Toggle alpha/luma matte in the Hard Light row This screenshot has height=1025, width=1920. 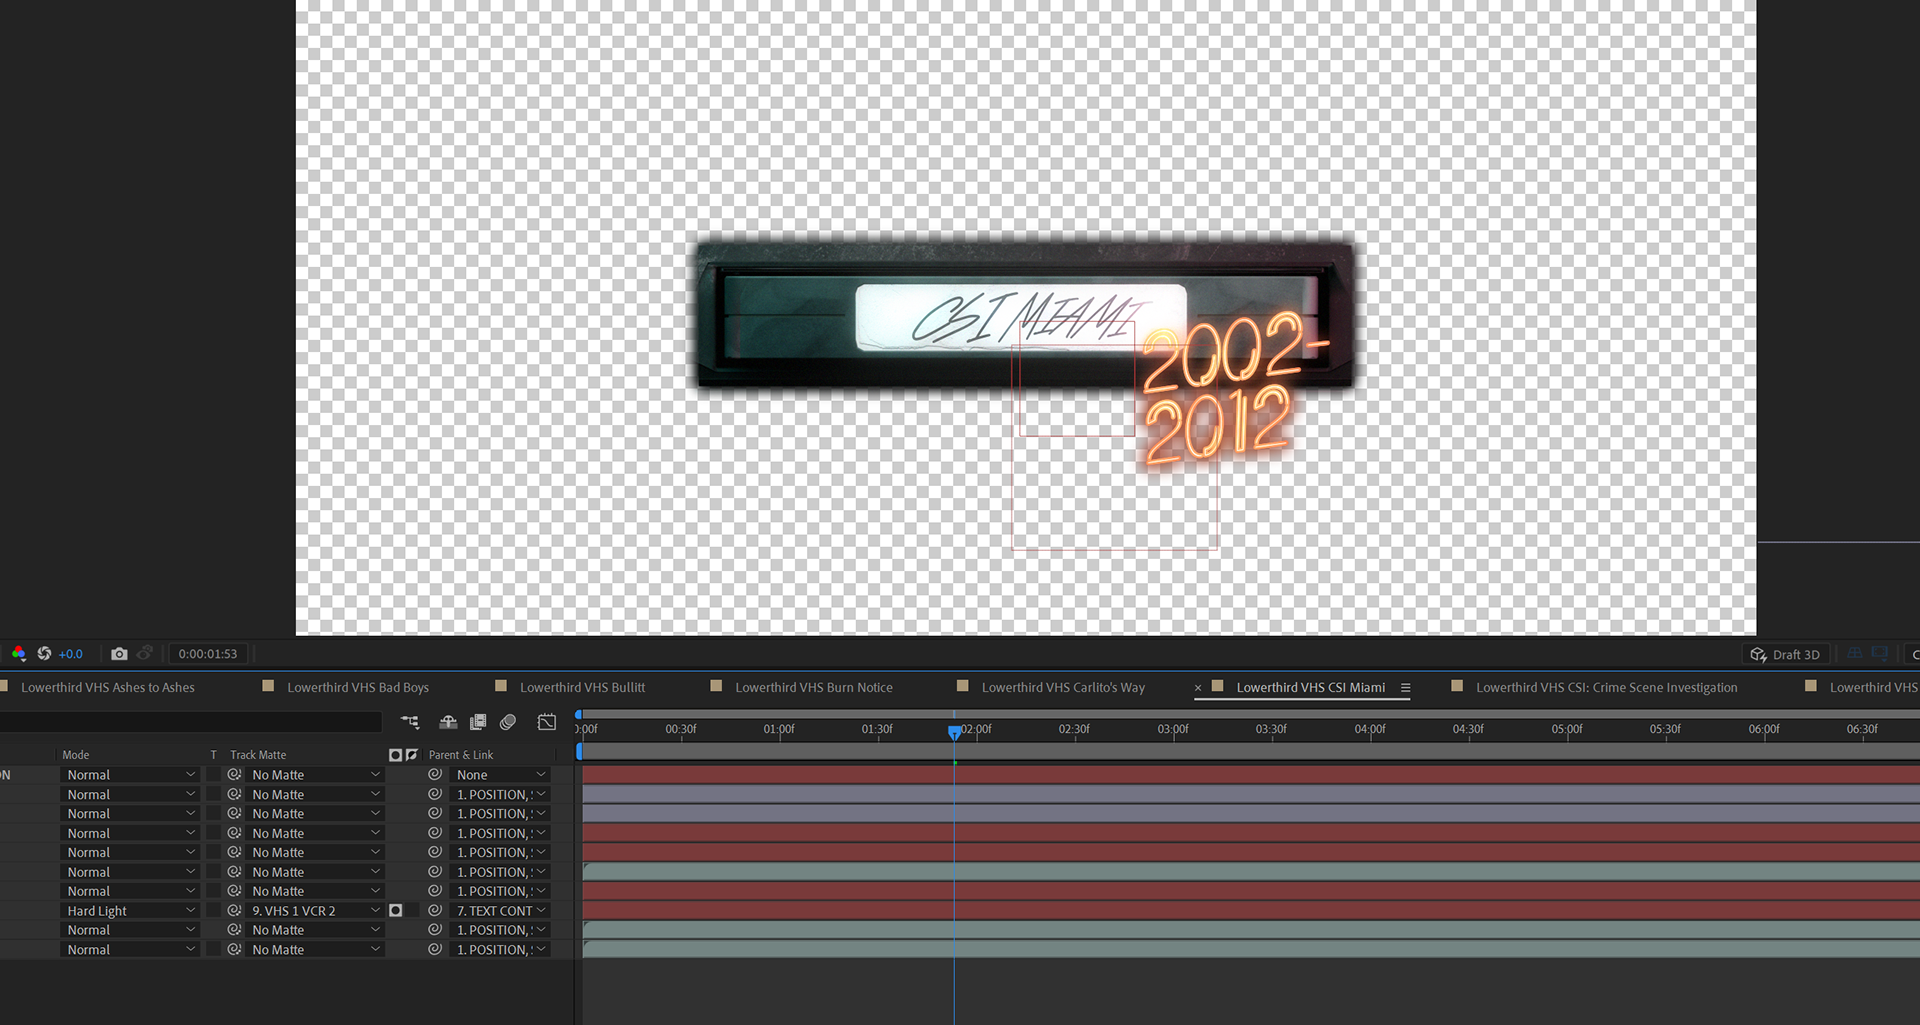pyautogui.click(x=396, y=911)
